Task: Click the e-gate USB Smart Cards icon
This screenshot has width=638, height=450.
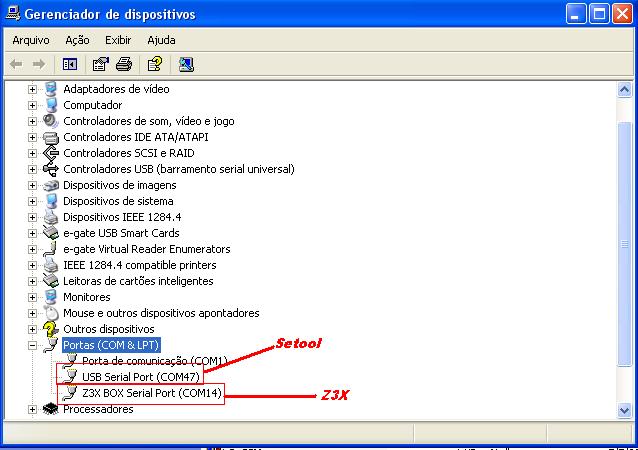Action: pos(51,233)
